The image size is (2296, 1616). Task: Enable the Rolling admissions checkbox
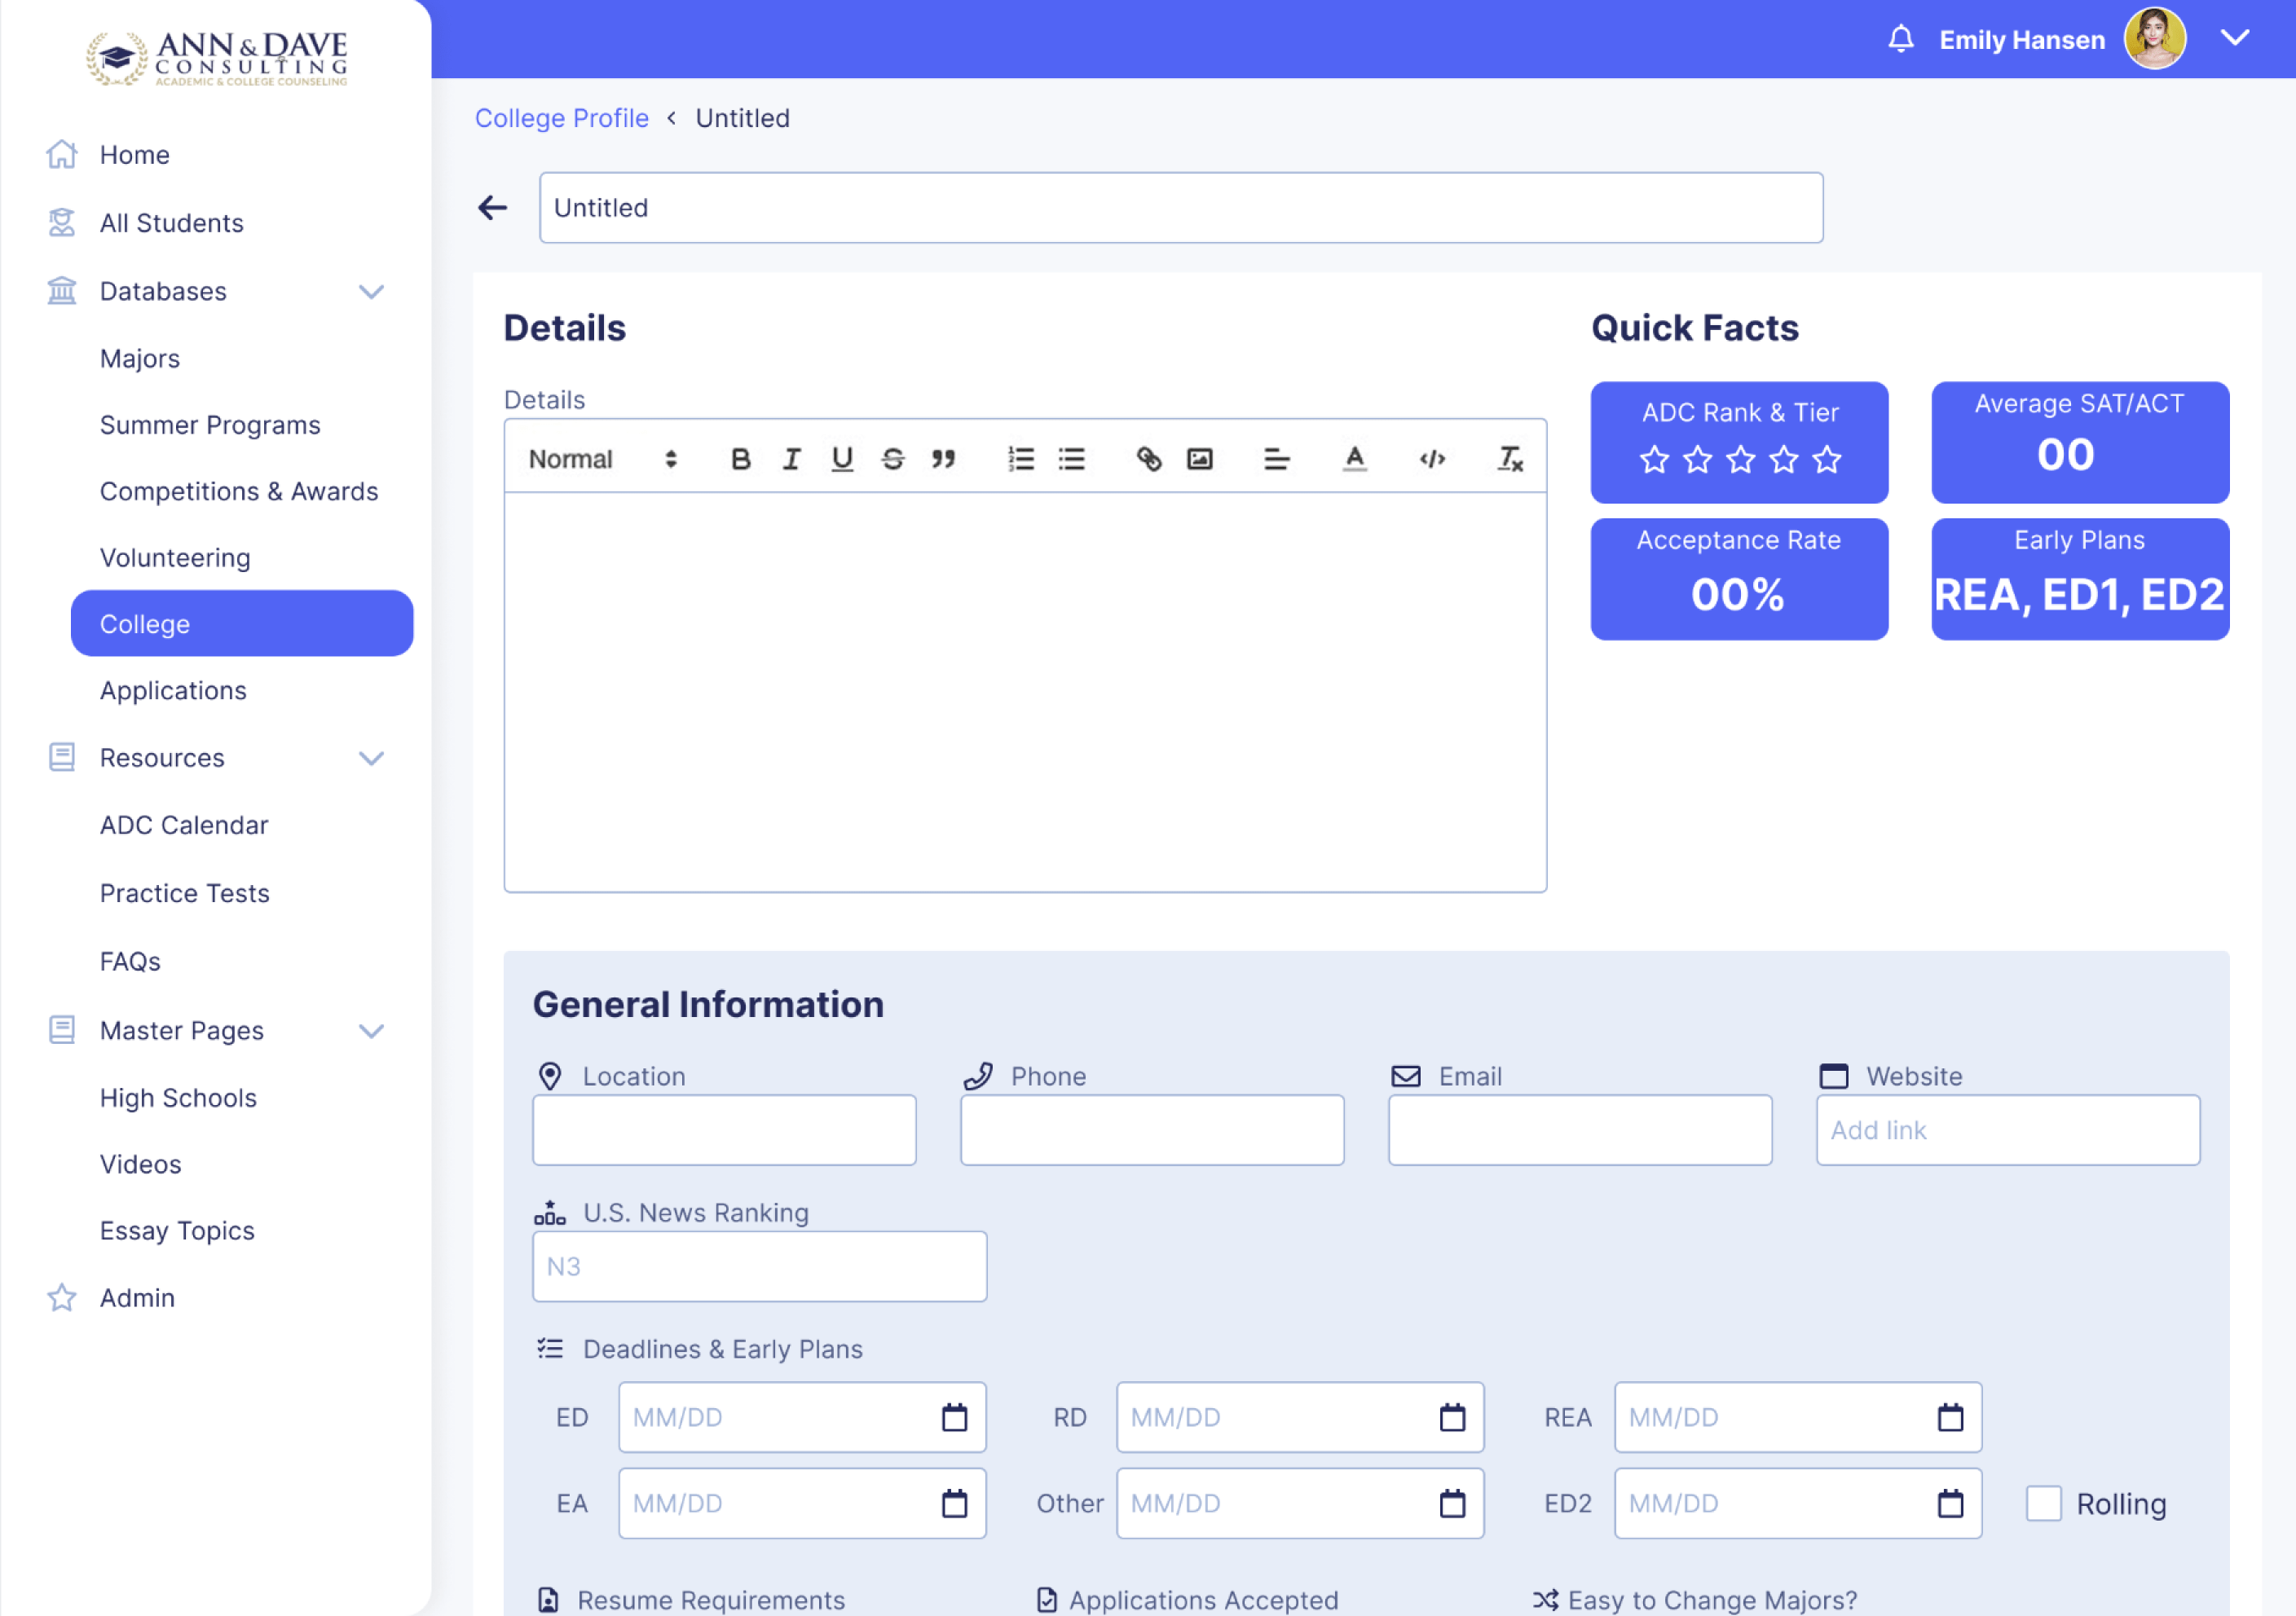(2043, 1503)
